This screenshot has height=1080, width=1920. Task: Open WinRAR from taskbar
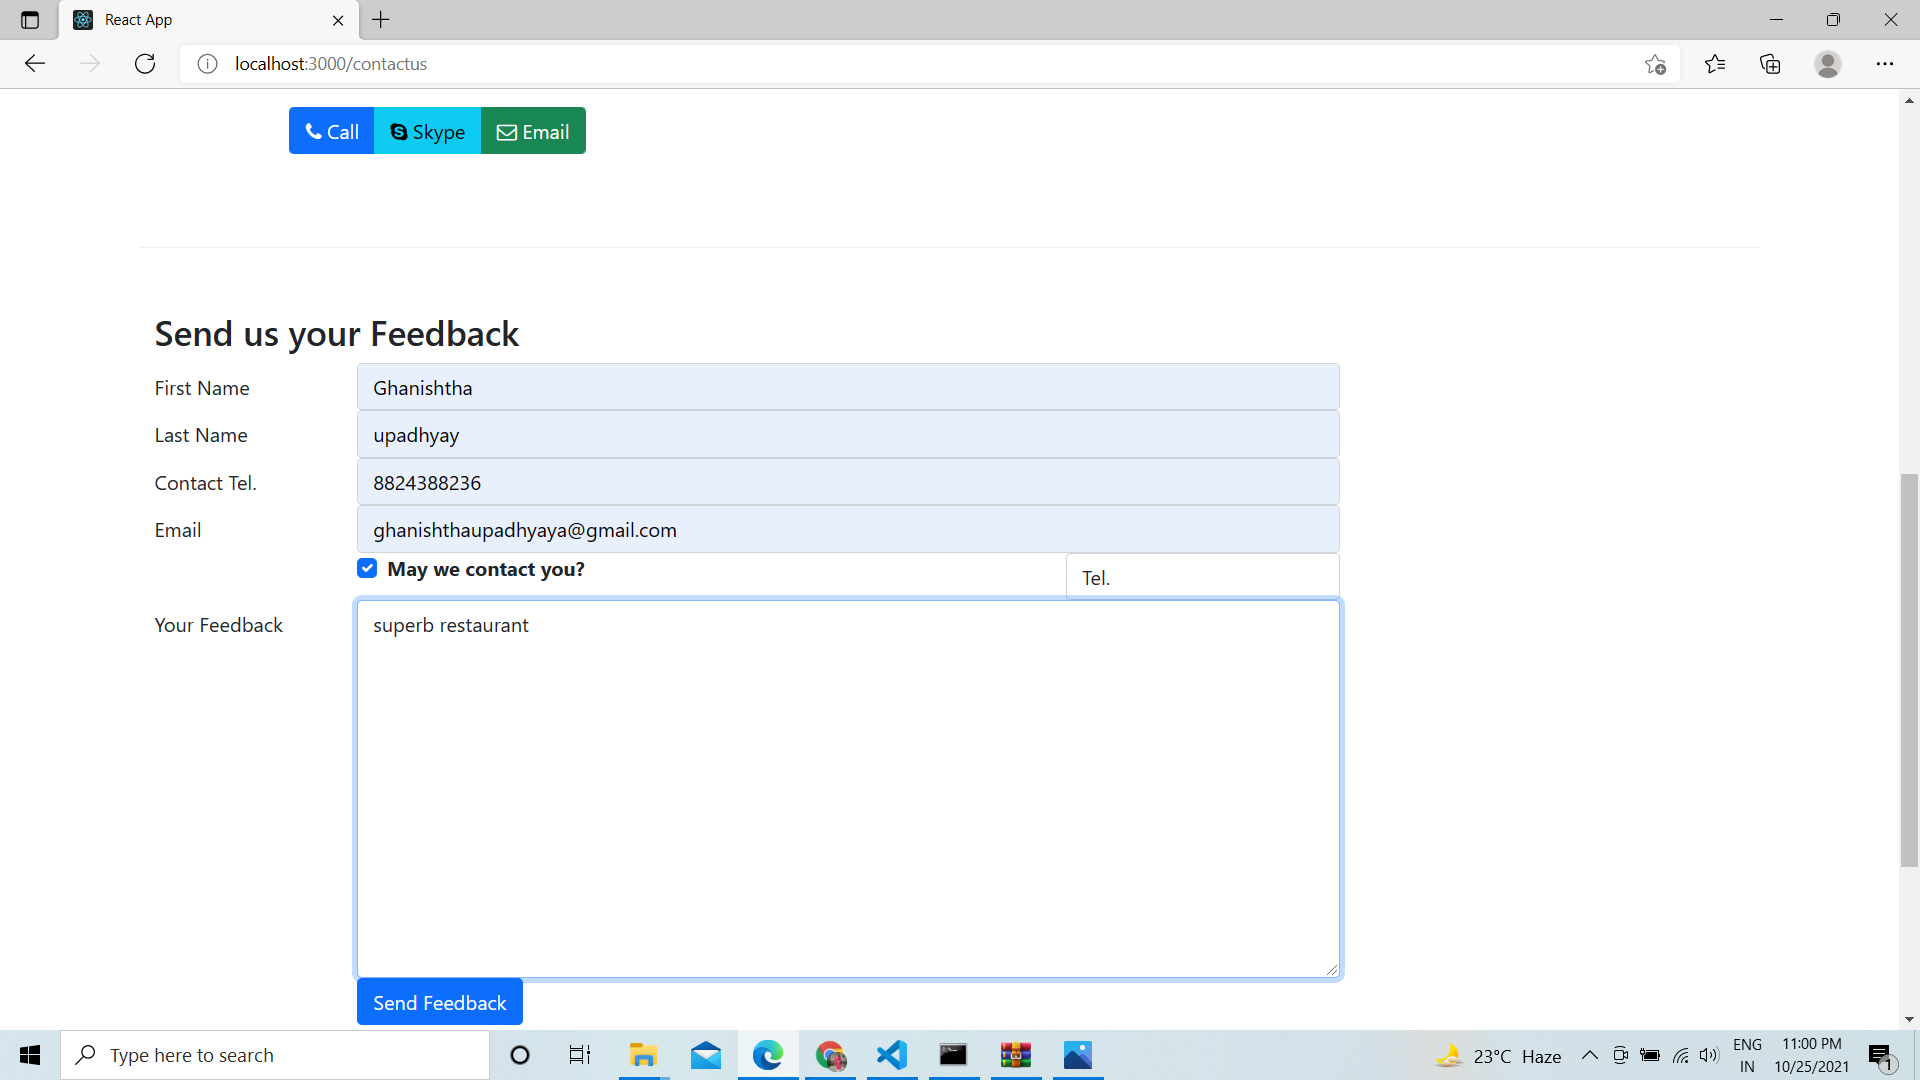tap(1016, 1055)
